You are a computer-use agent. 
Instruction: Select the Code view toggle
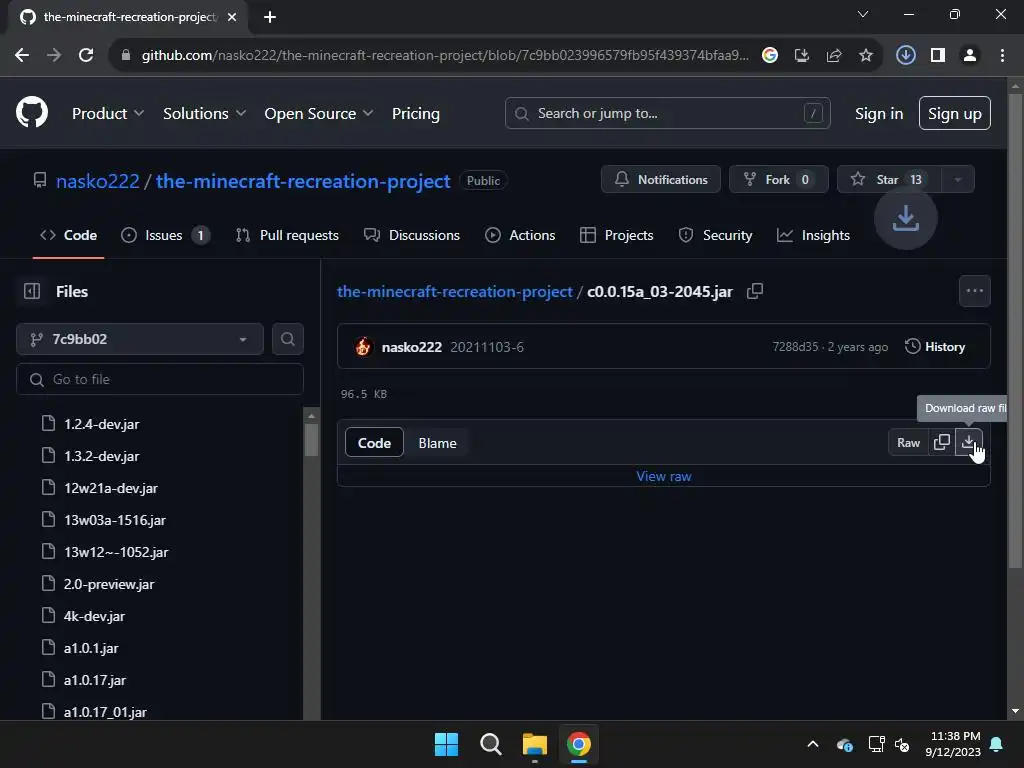click(374, 443)
